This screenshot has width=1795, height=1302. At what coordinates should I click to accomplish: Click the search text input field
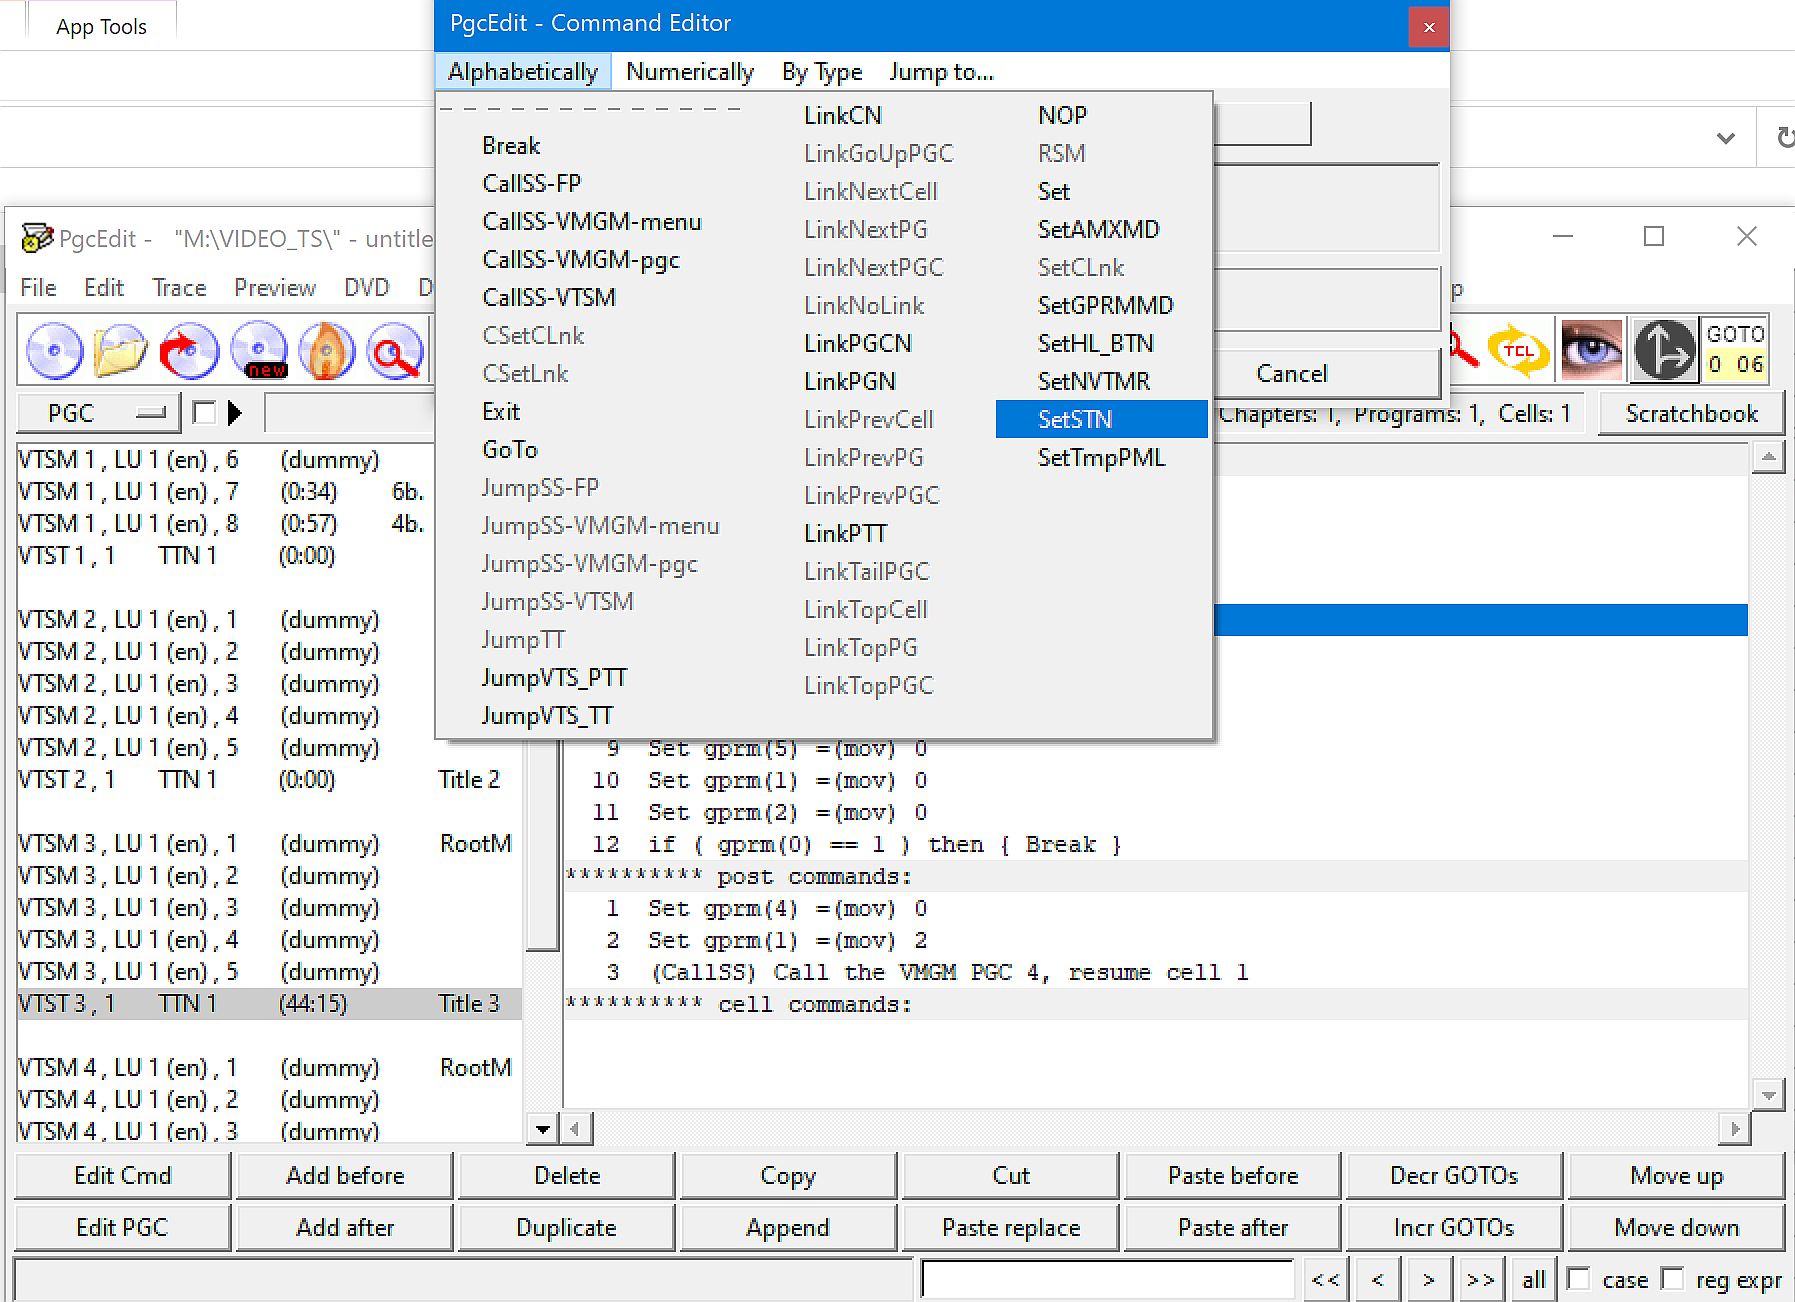[x=1107, y=1279]
